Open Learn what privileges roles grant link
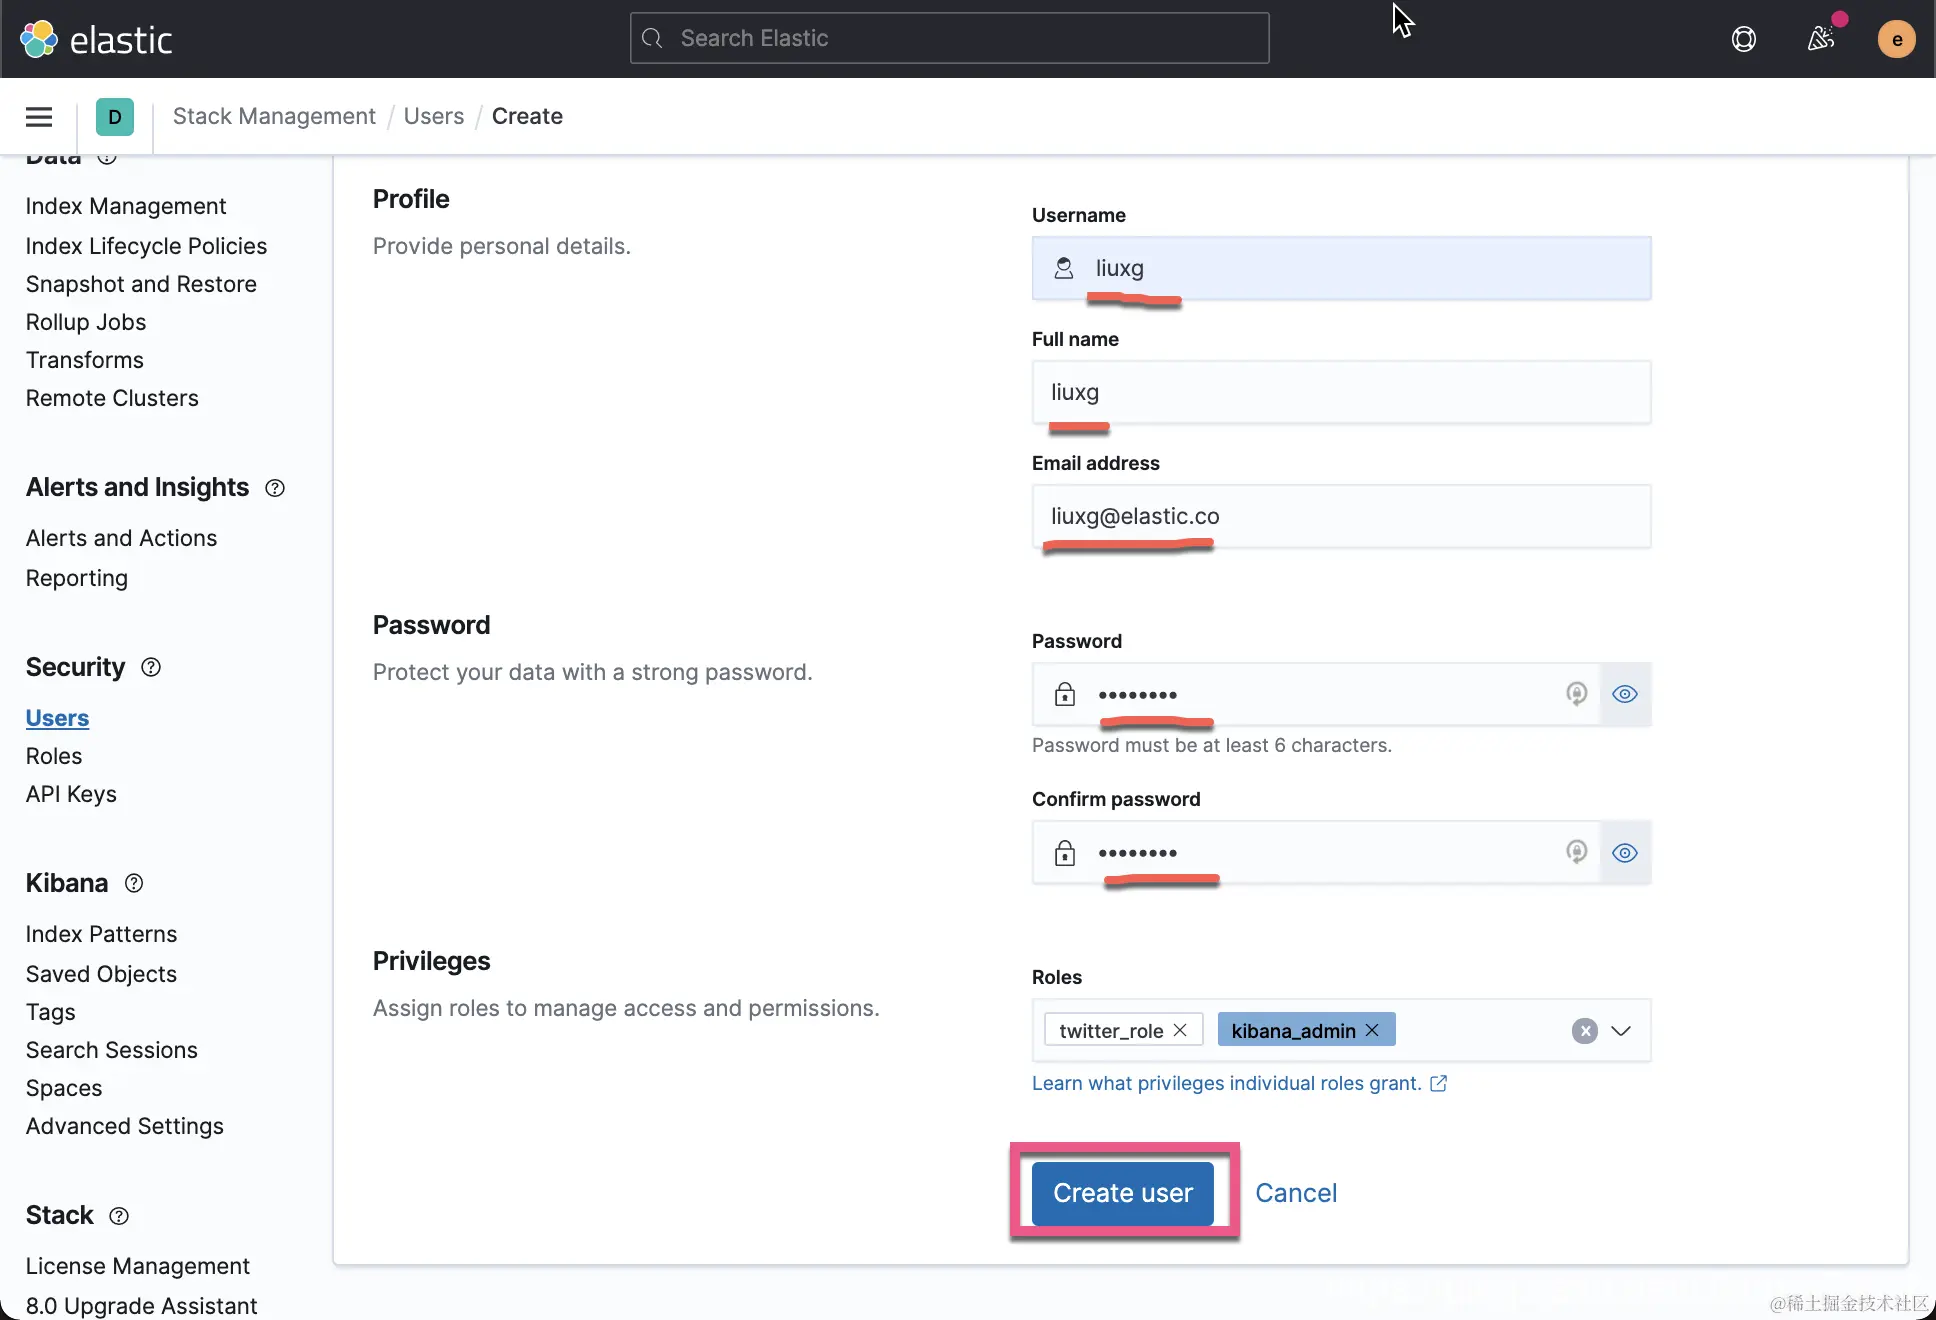Image resolution: width=1936 pixels, height=1320 pixels. 1227,1083
